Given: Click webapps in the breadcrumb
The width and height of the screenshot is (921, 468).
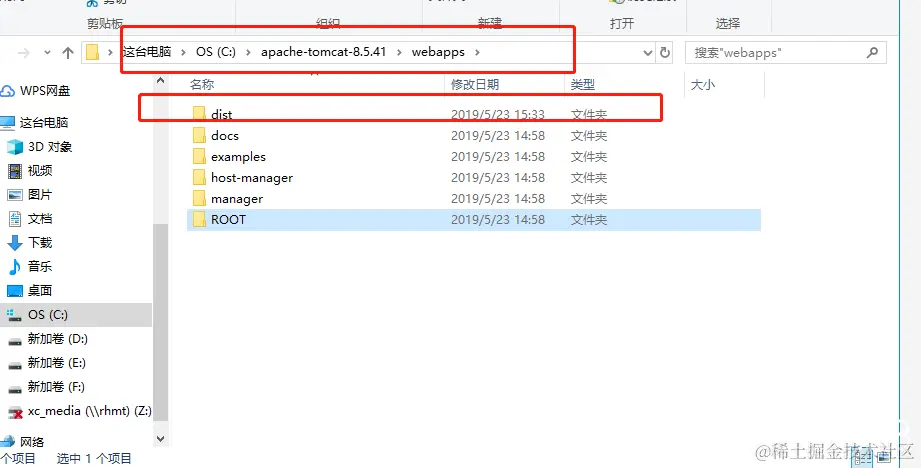Looking at the screenshot, I should 438,52.
